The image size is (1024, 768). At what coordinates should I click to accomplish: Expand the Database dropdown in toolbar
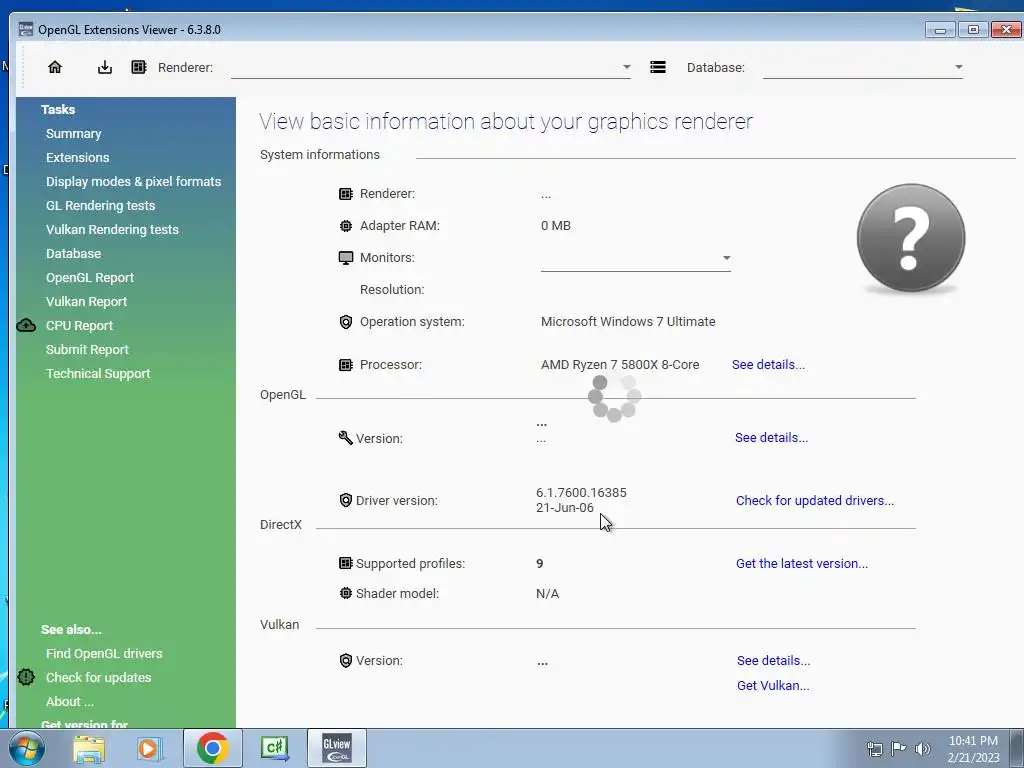click(x=958, y=67)
